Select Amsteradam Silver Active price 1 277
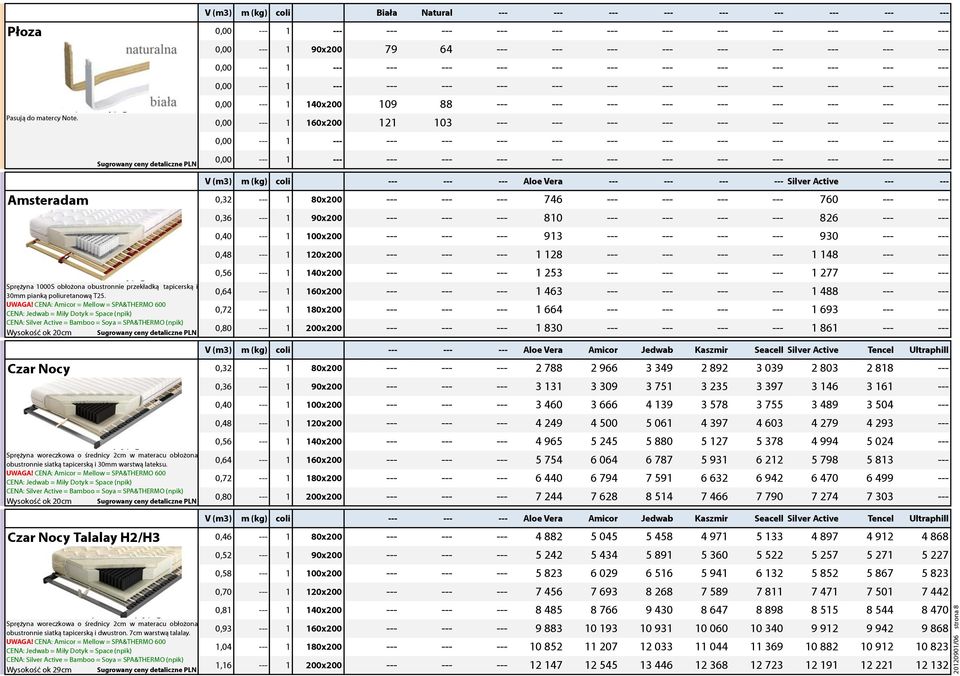This screenshot has width=960, height=676. tap(825, 272)
